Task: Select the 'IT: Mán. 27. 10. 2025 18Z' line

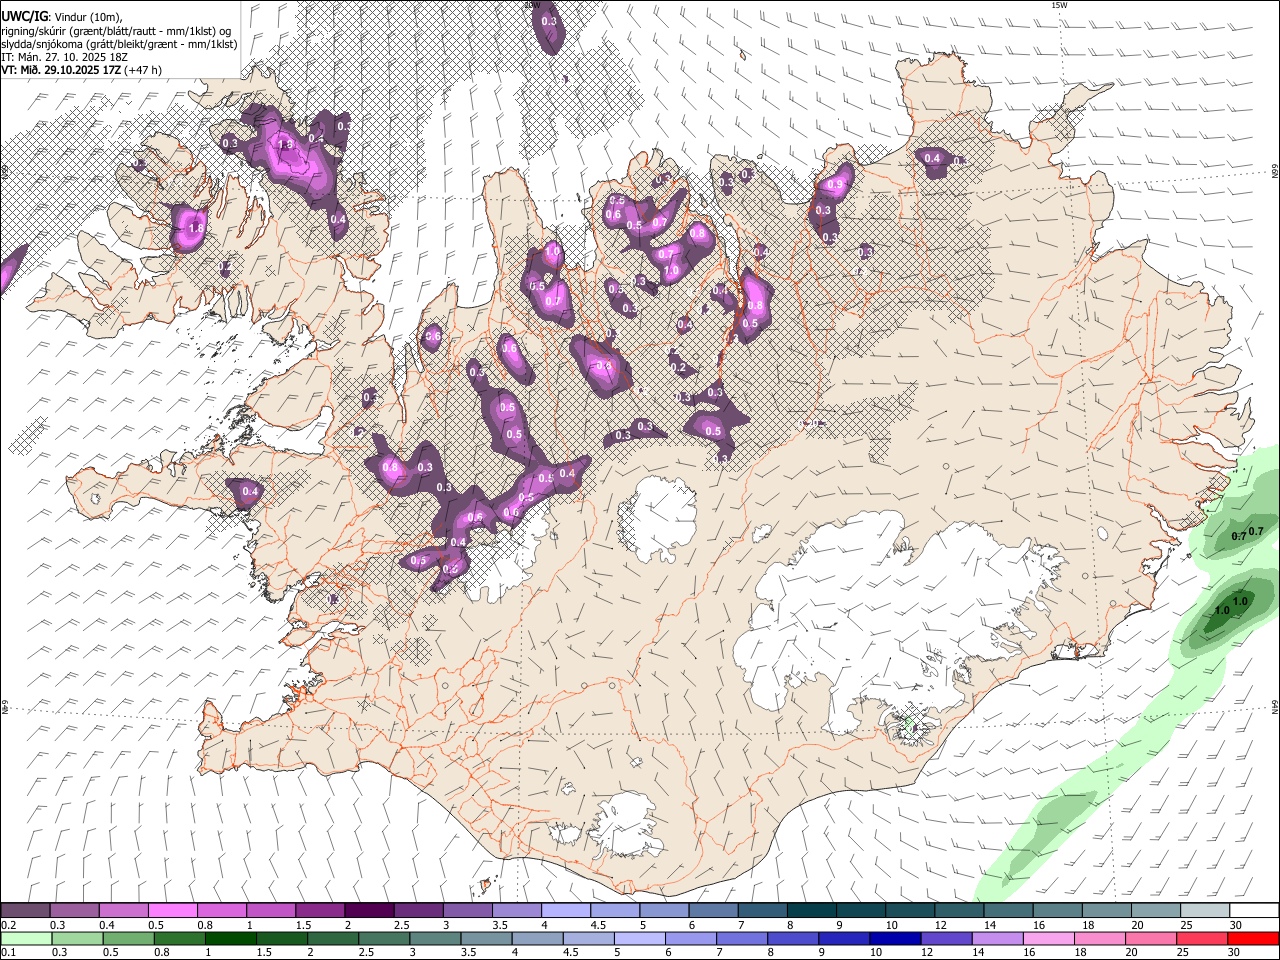Action: (x=65, y=57)
